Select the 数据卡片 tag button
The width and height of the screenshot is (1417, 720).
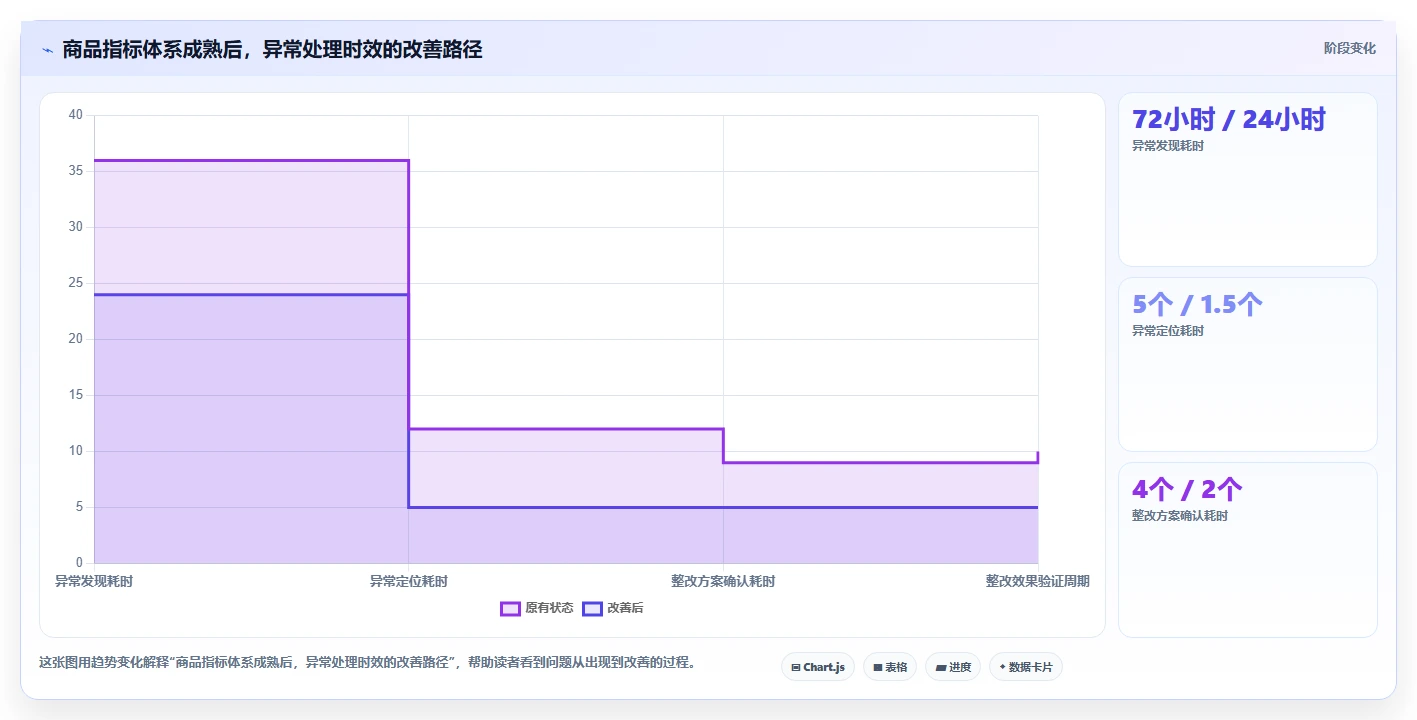click(x=1026, y=667)
